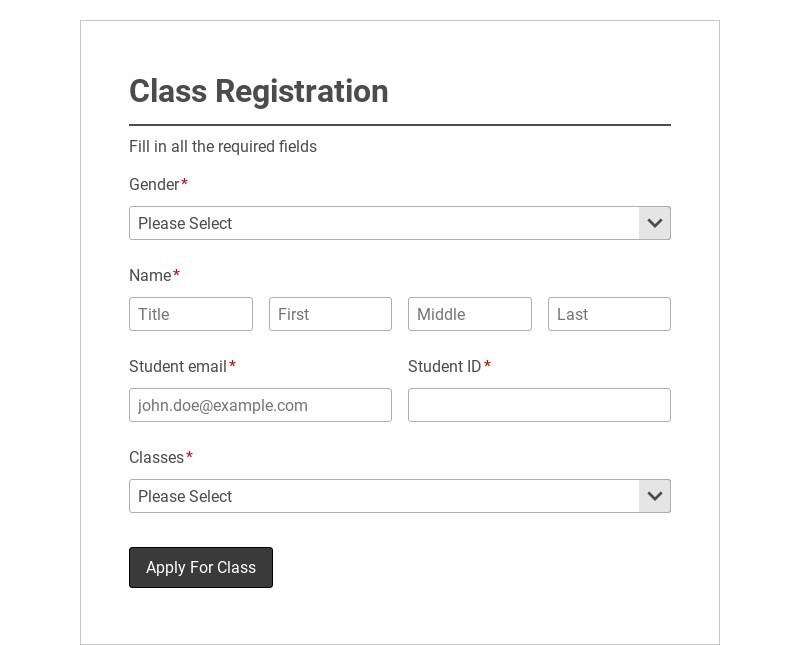Click the Gender field label

click(x=154, y=185)
